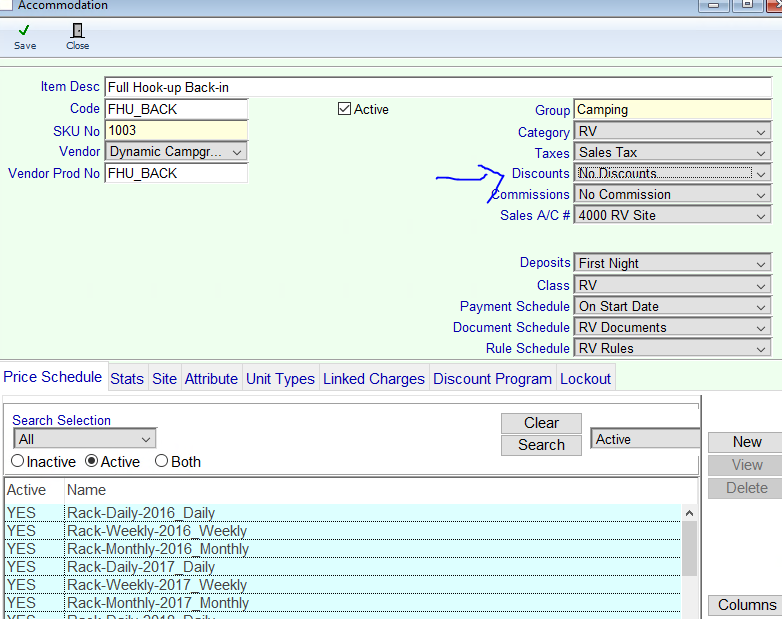Click the View button
The width and height of the screenshot is (782, 619).
(747, 465)
